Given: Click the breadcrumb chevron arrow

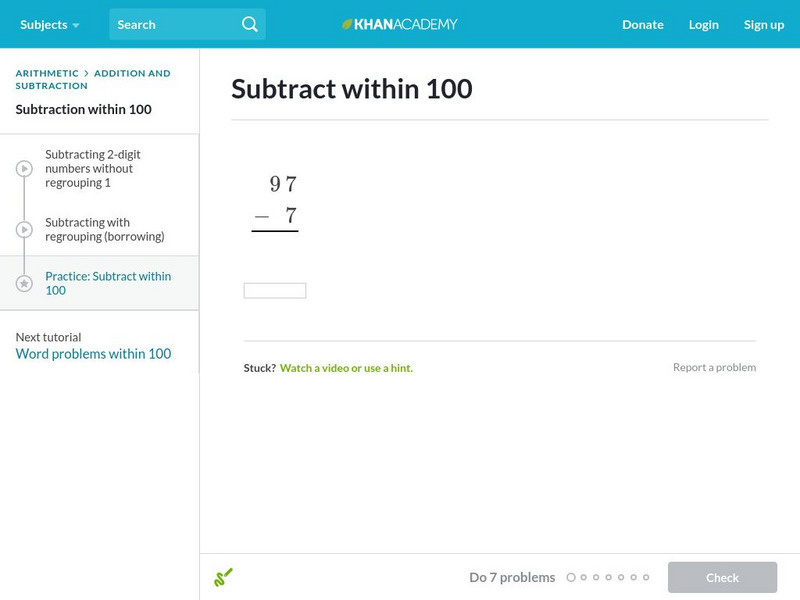Looking at the screenshot, I should tap(85, 72).
